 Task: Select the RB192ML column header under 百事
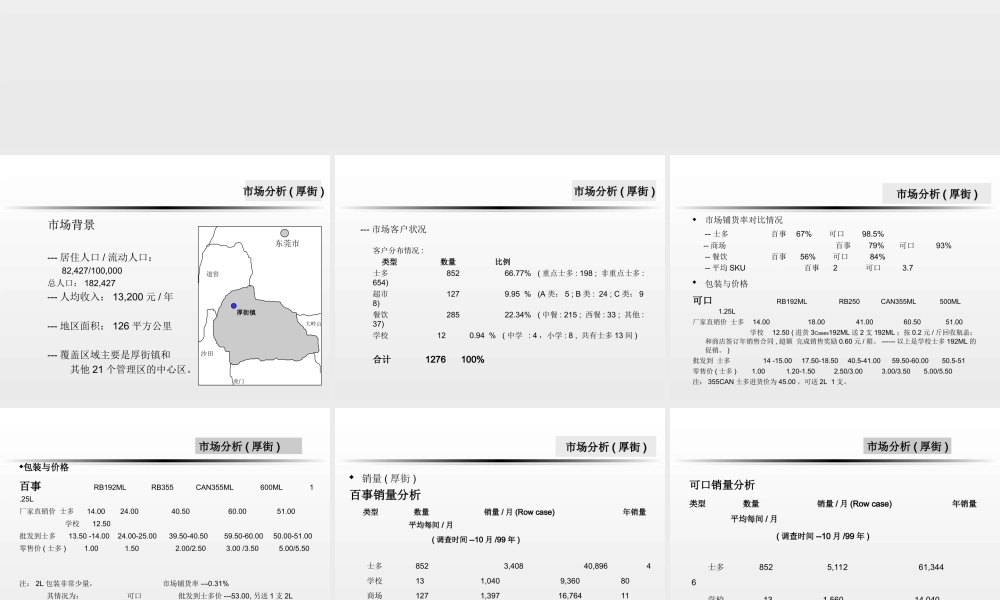click(x=111, y=488)
